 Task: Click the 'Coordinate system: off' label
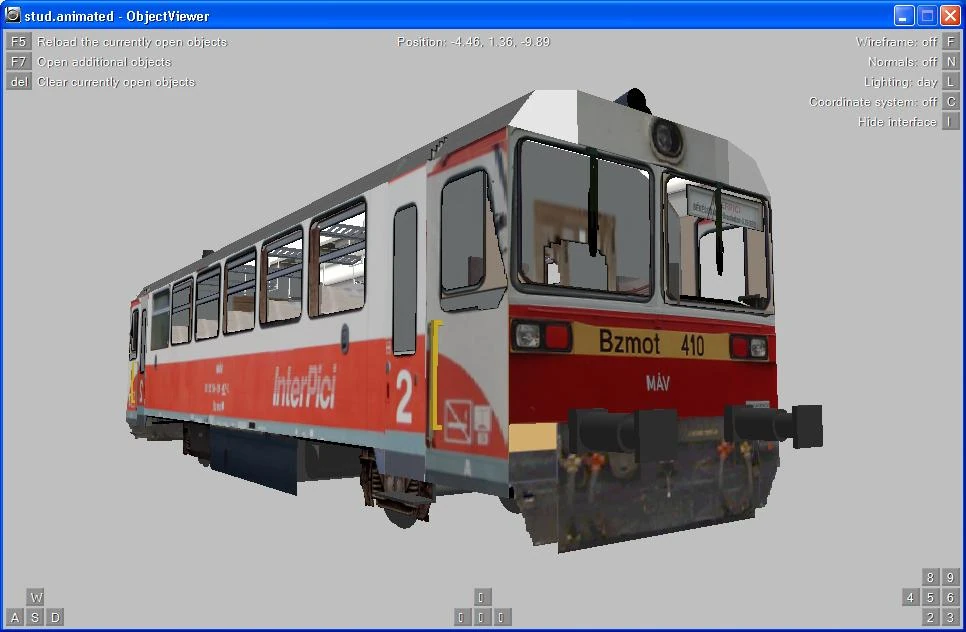(x=873, y=102)
